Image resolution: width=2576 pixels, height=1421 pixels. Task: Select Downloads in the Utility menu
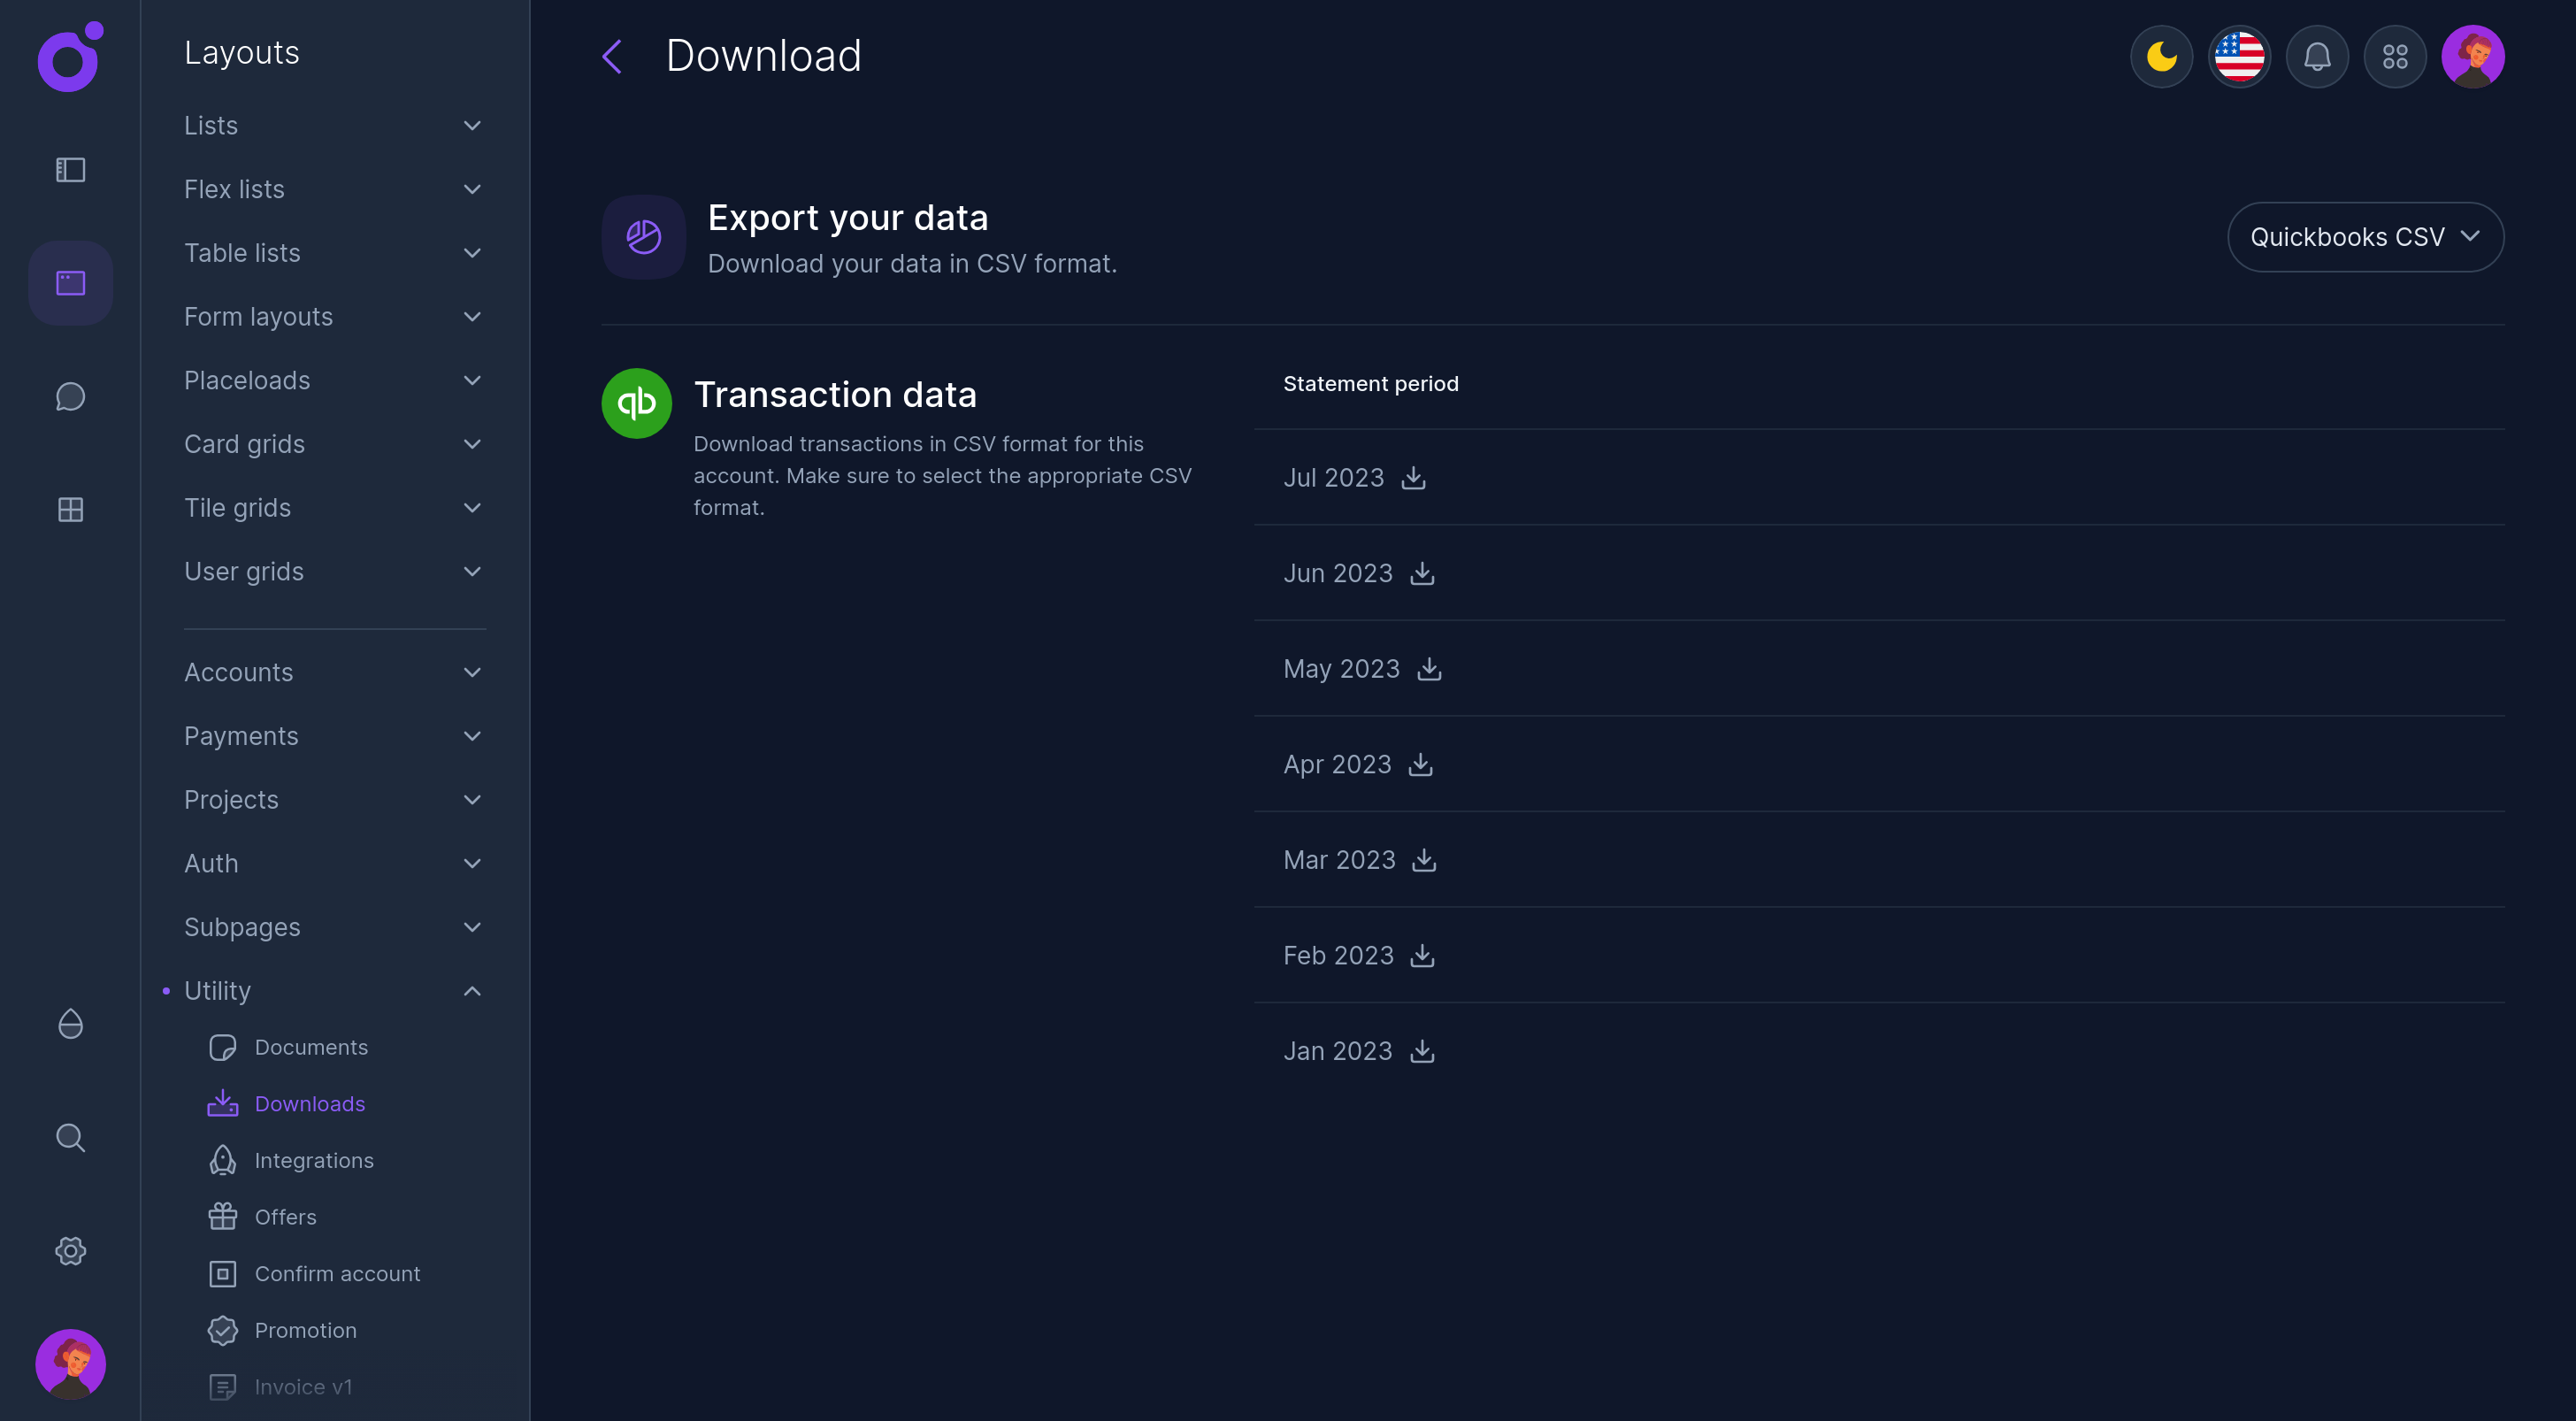[310, 1103]
